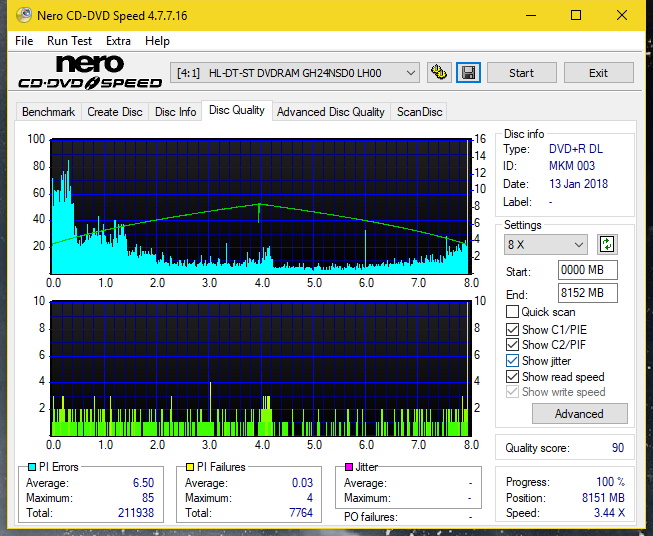This screenshot has width=653, height=536.
Task: Open the Run Test menu
Action: point(69,41)
